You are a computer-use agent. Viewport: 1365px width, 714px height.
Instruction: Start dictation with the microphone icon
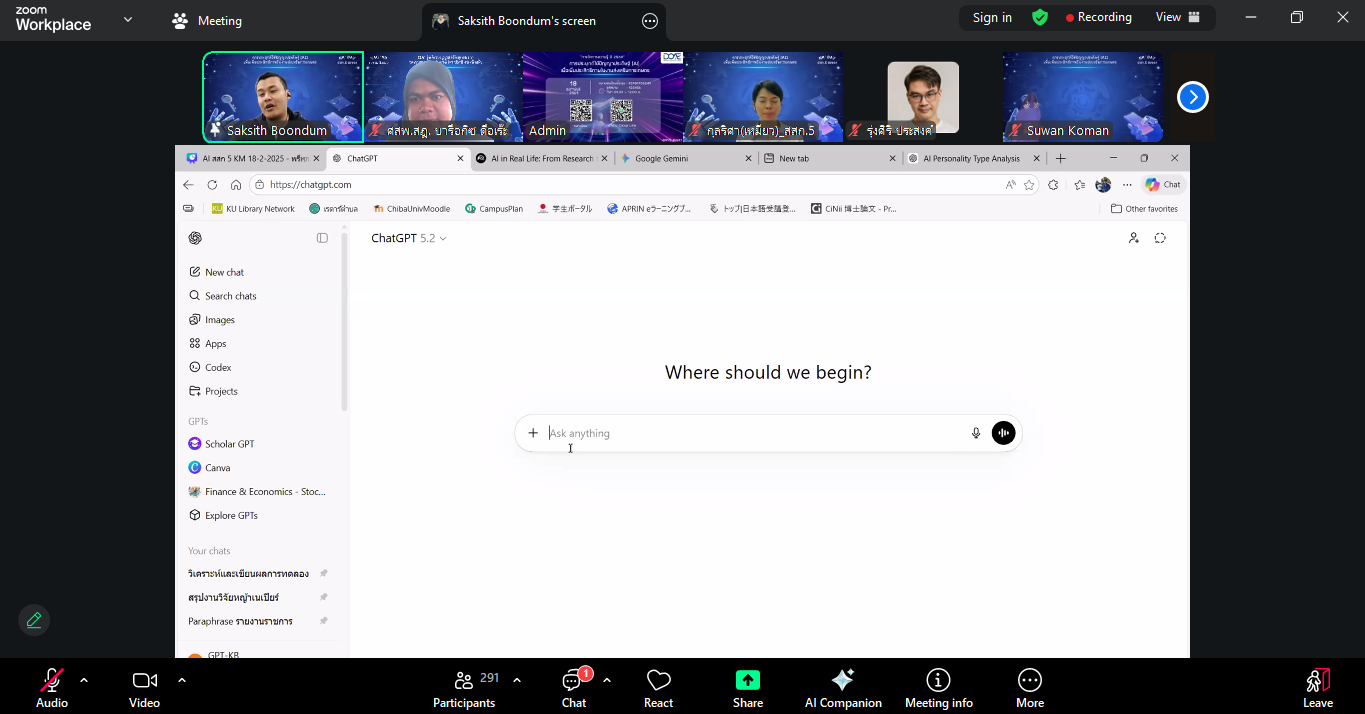click(976, 433)
